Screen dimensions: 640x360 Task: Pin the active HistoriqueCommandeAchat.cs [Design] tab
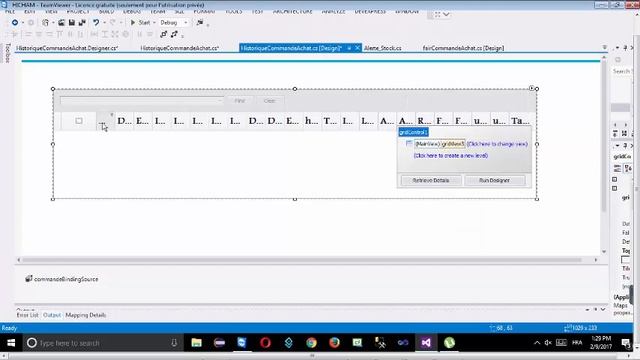point(349,48)
